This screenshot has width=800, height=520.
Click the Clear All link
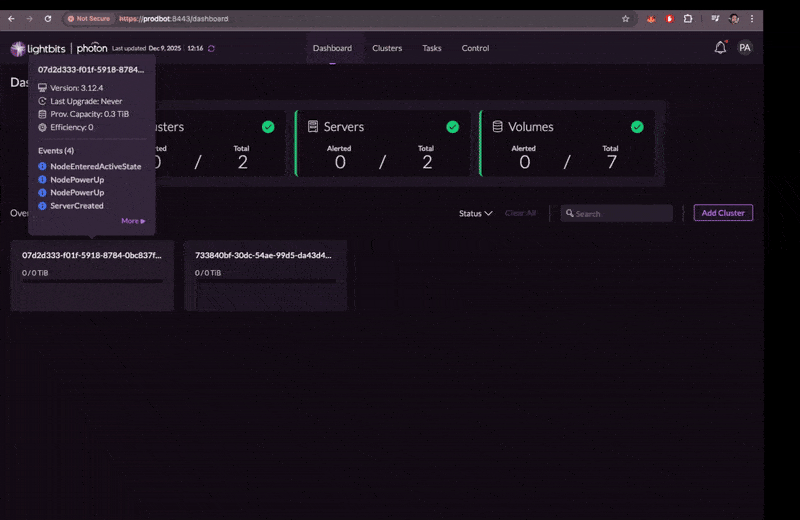click(x=520, y=213)
